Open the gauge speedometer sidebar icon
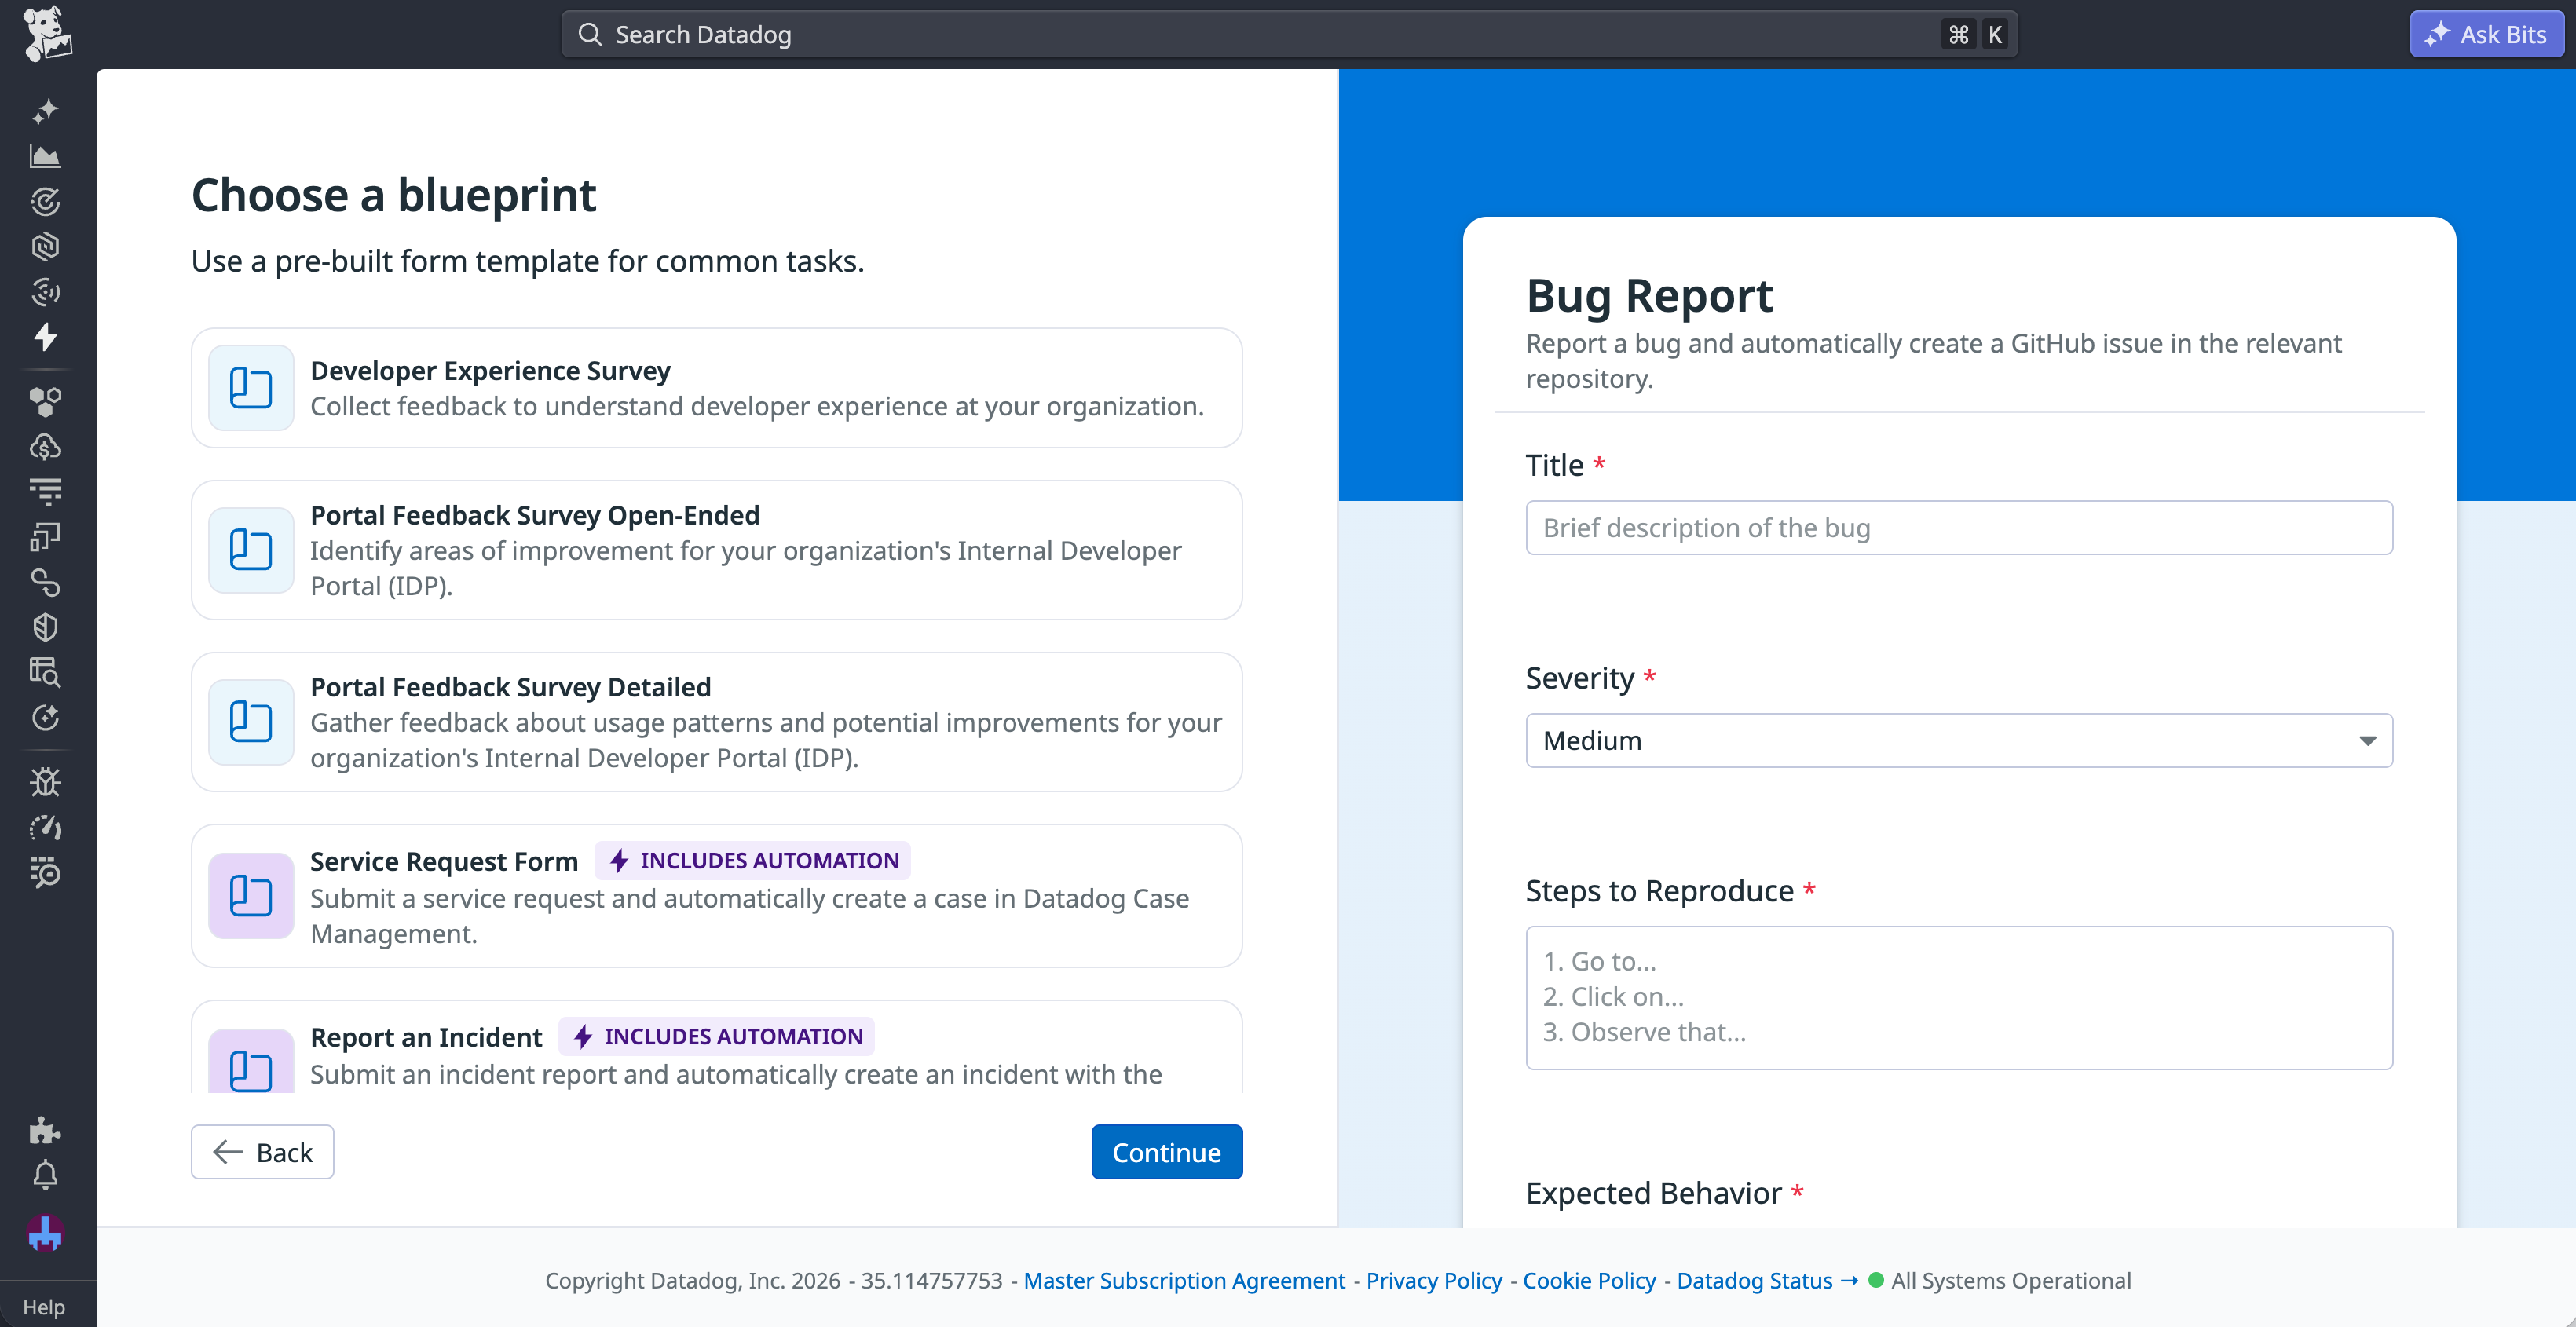 pos(45,827)
